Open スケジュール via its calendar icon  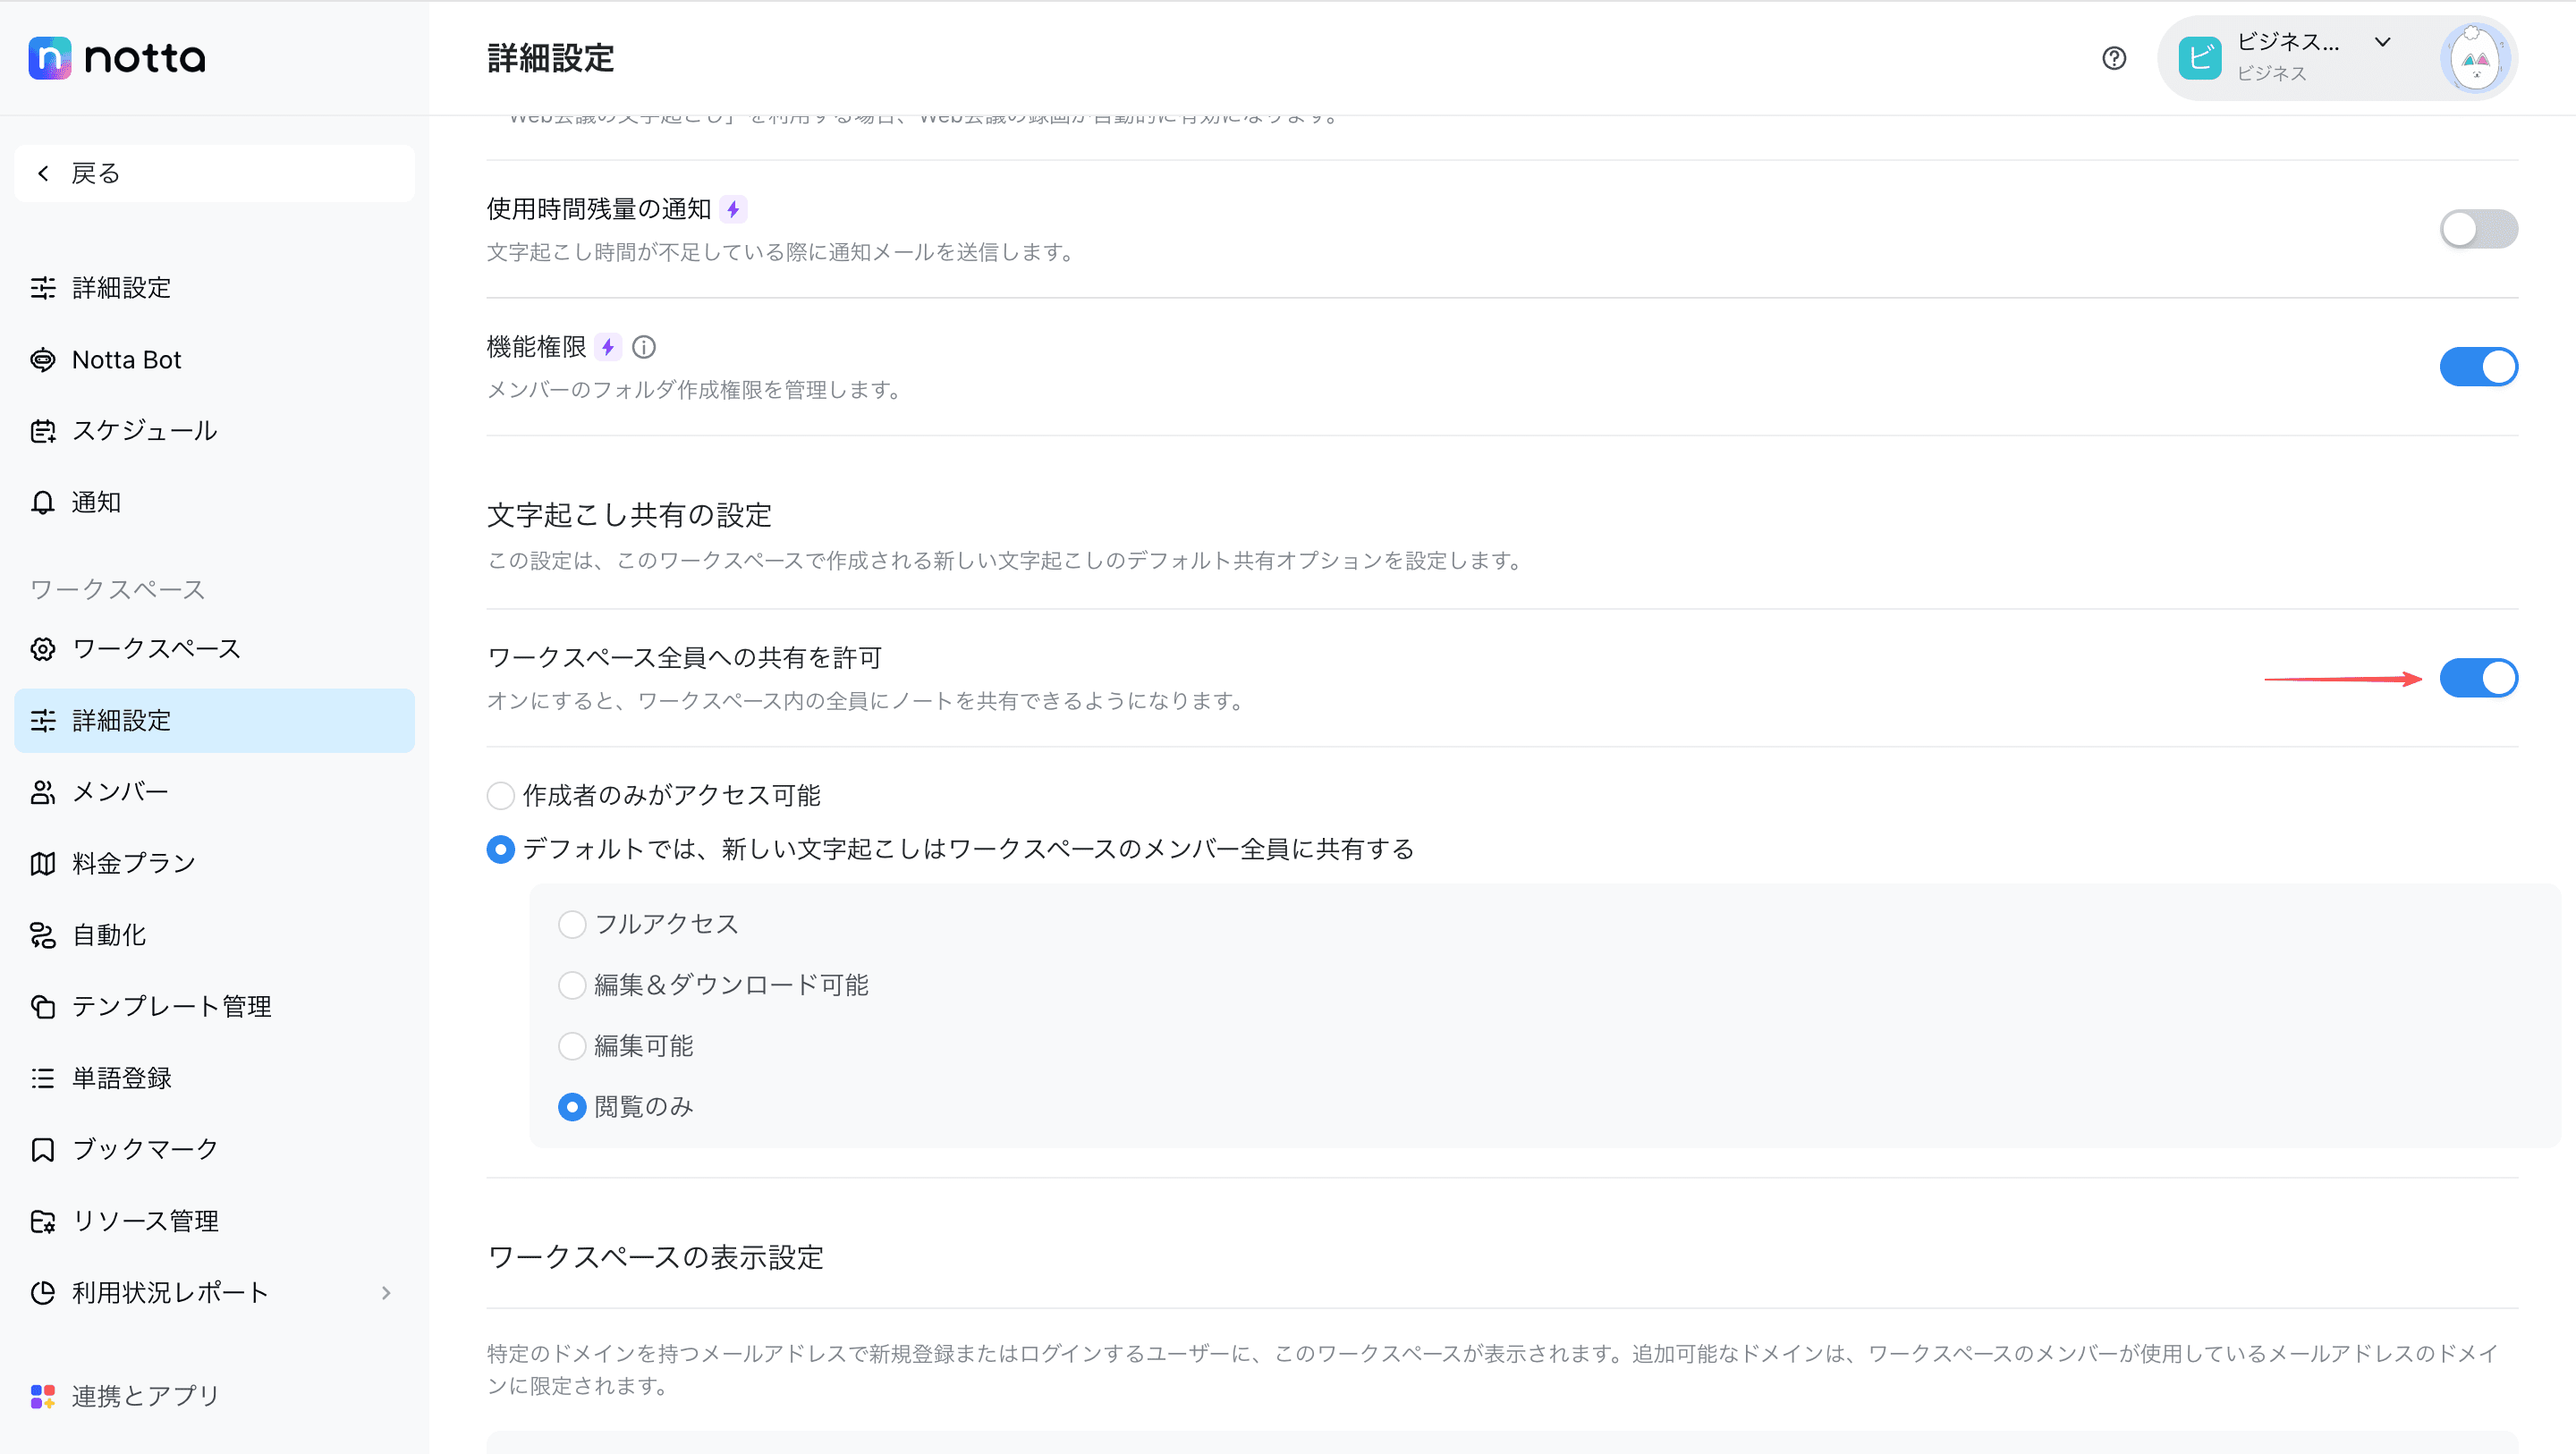click(x=42, y=431)
